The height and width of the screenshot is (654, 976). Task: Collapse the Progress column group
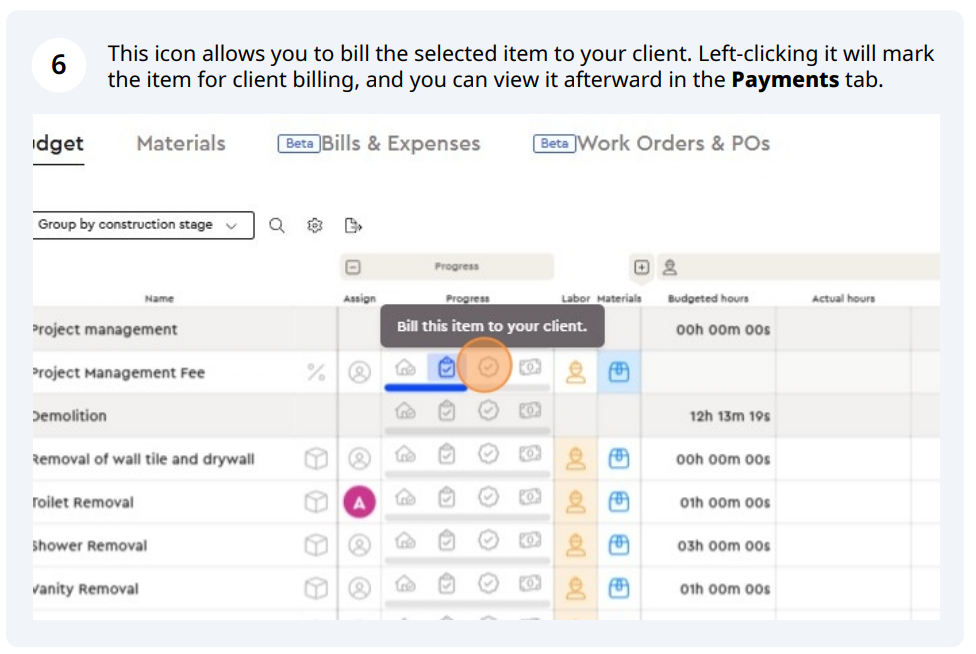pos(352,267)
